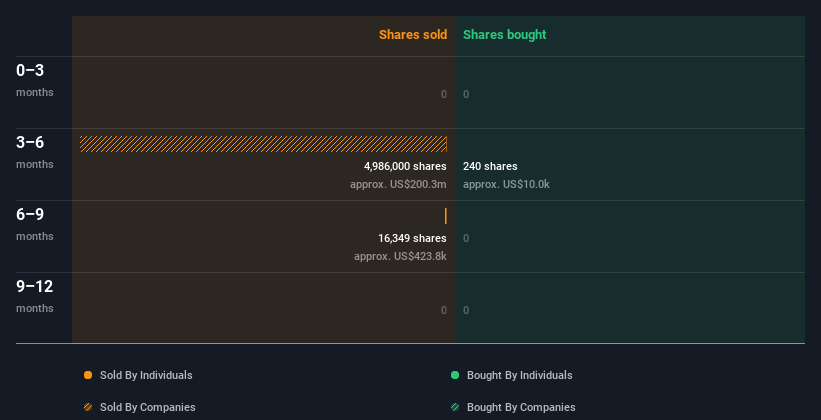Click the 6–9 months row label
This screenshot has width=821, height=420.
coord(35,224)
